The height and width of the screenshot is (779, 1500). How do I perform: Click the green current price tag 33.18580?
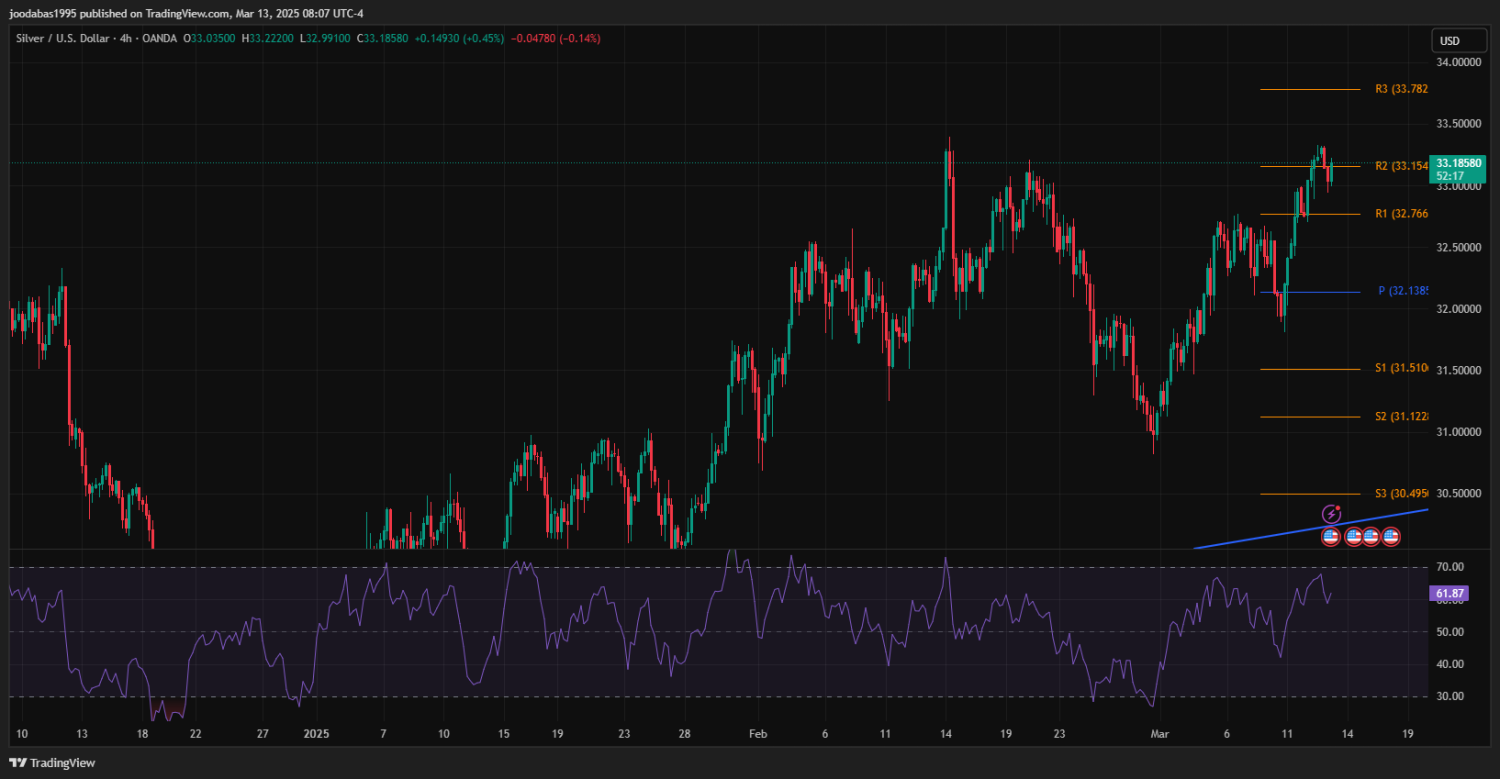pyautogui.click(x=1457, y=162)
